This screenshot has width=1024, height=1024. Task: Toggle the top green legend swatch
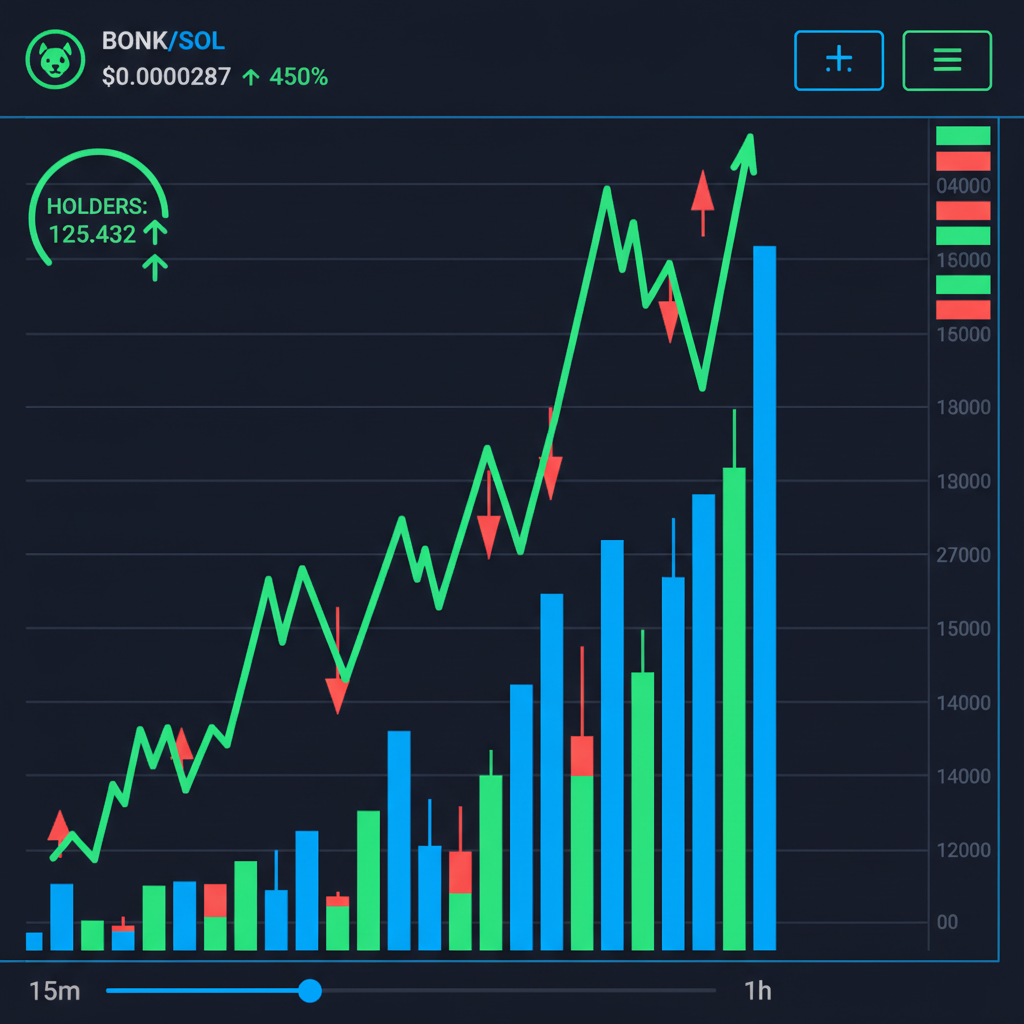(963, 135)
